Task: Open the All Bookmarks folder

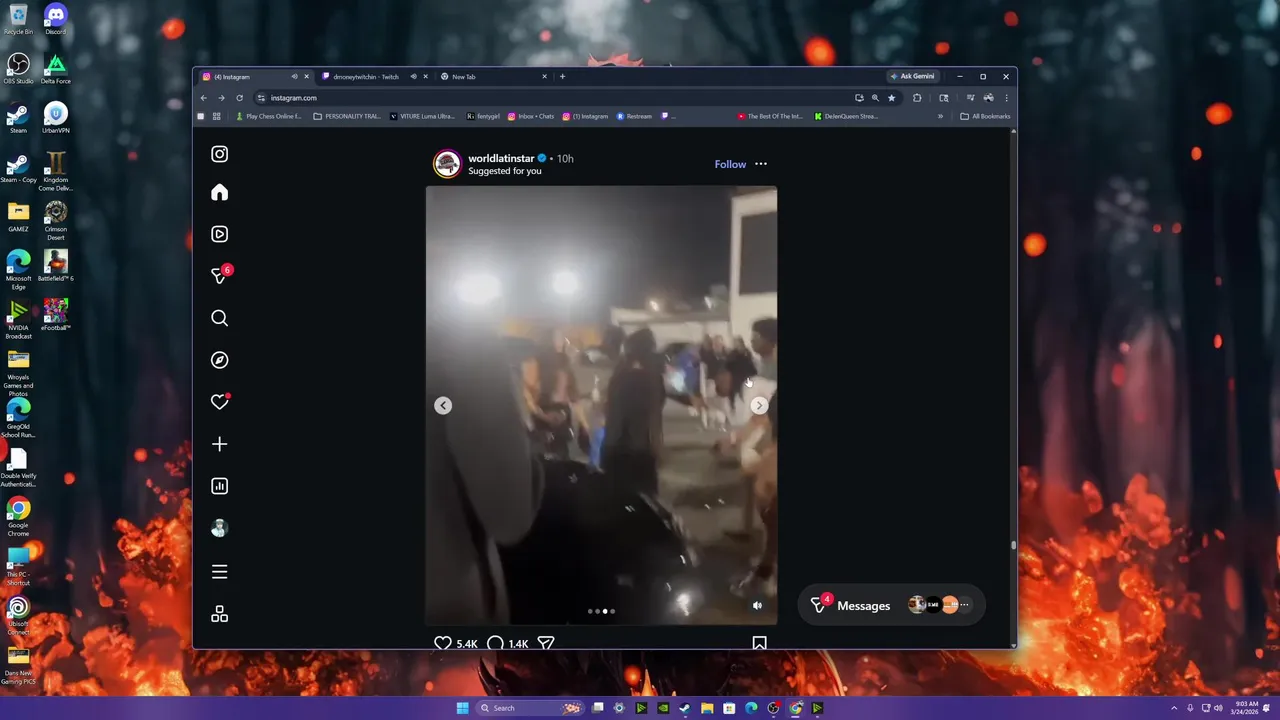Action: click(x=985, y=116)
